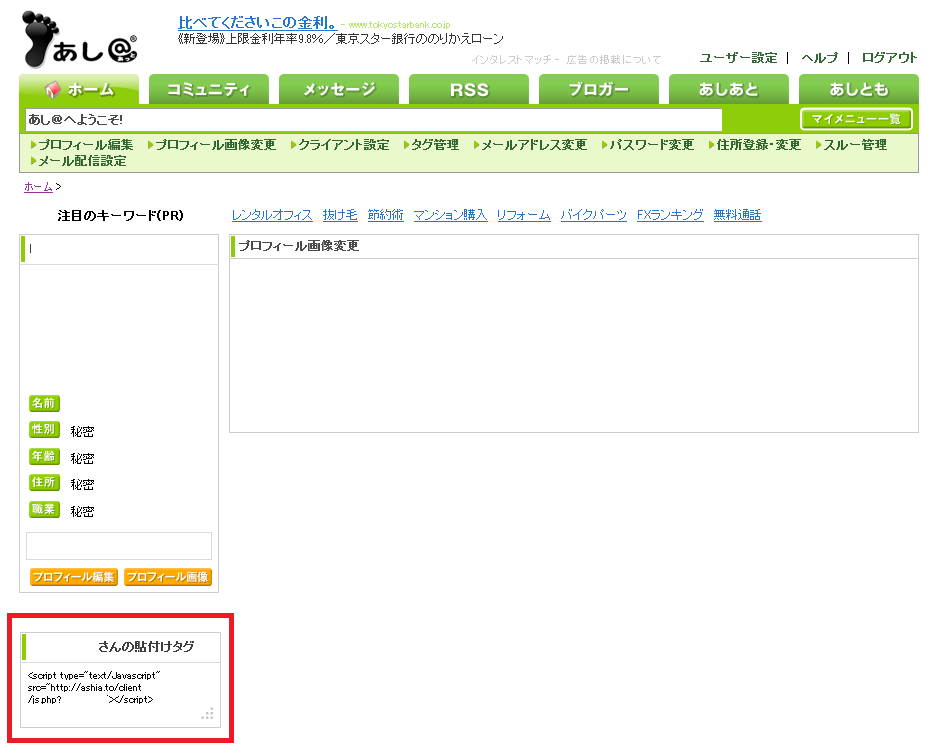Open the メッセージ tab
The image size is (931, 754).
coord(339,90)
